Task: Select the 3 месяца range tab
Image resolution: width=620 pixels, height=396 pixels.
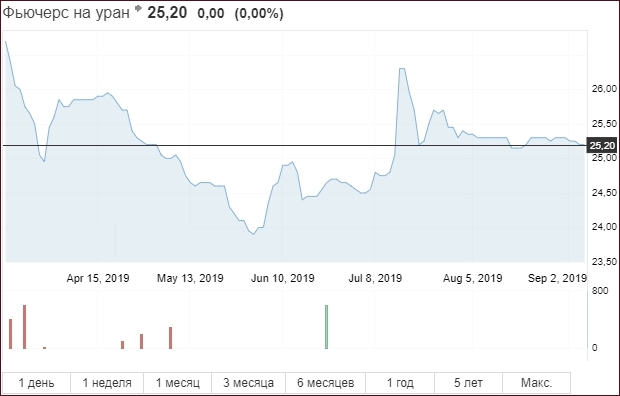Action: pos(248,383)
